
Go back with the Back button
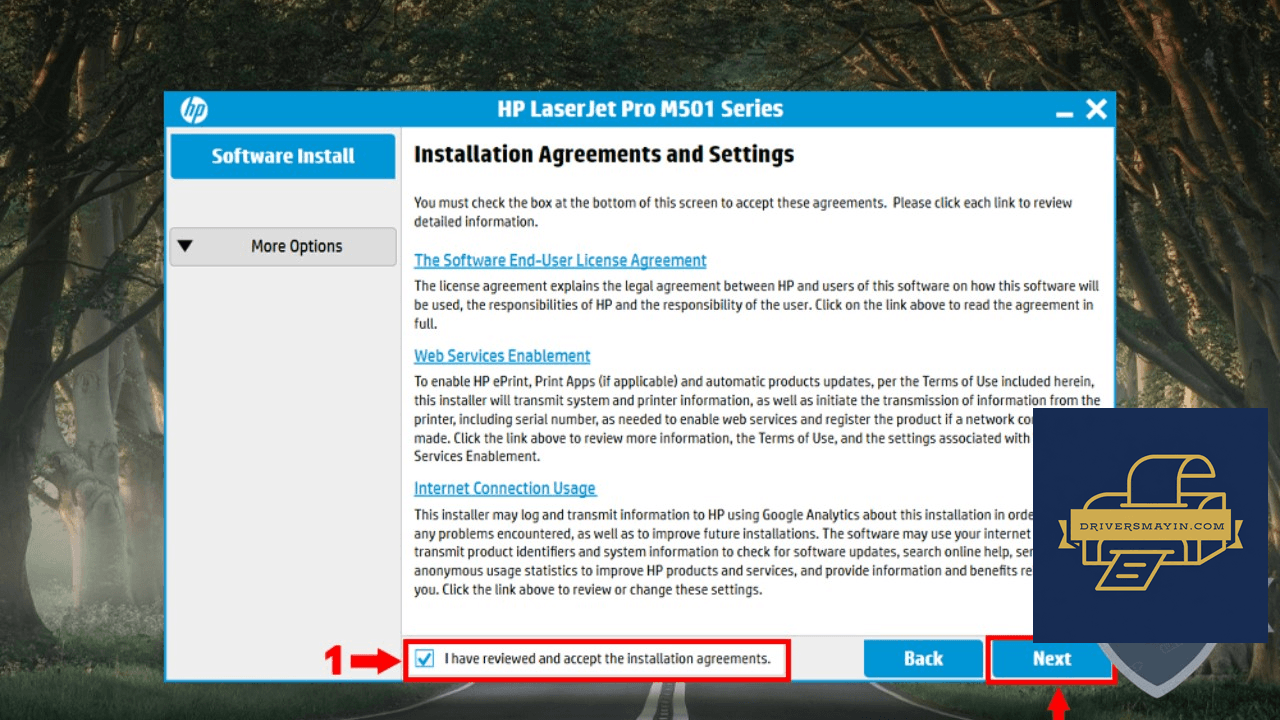tap(923, 658)
